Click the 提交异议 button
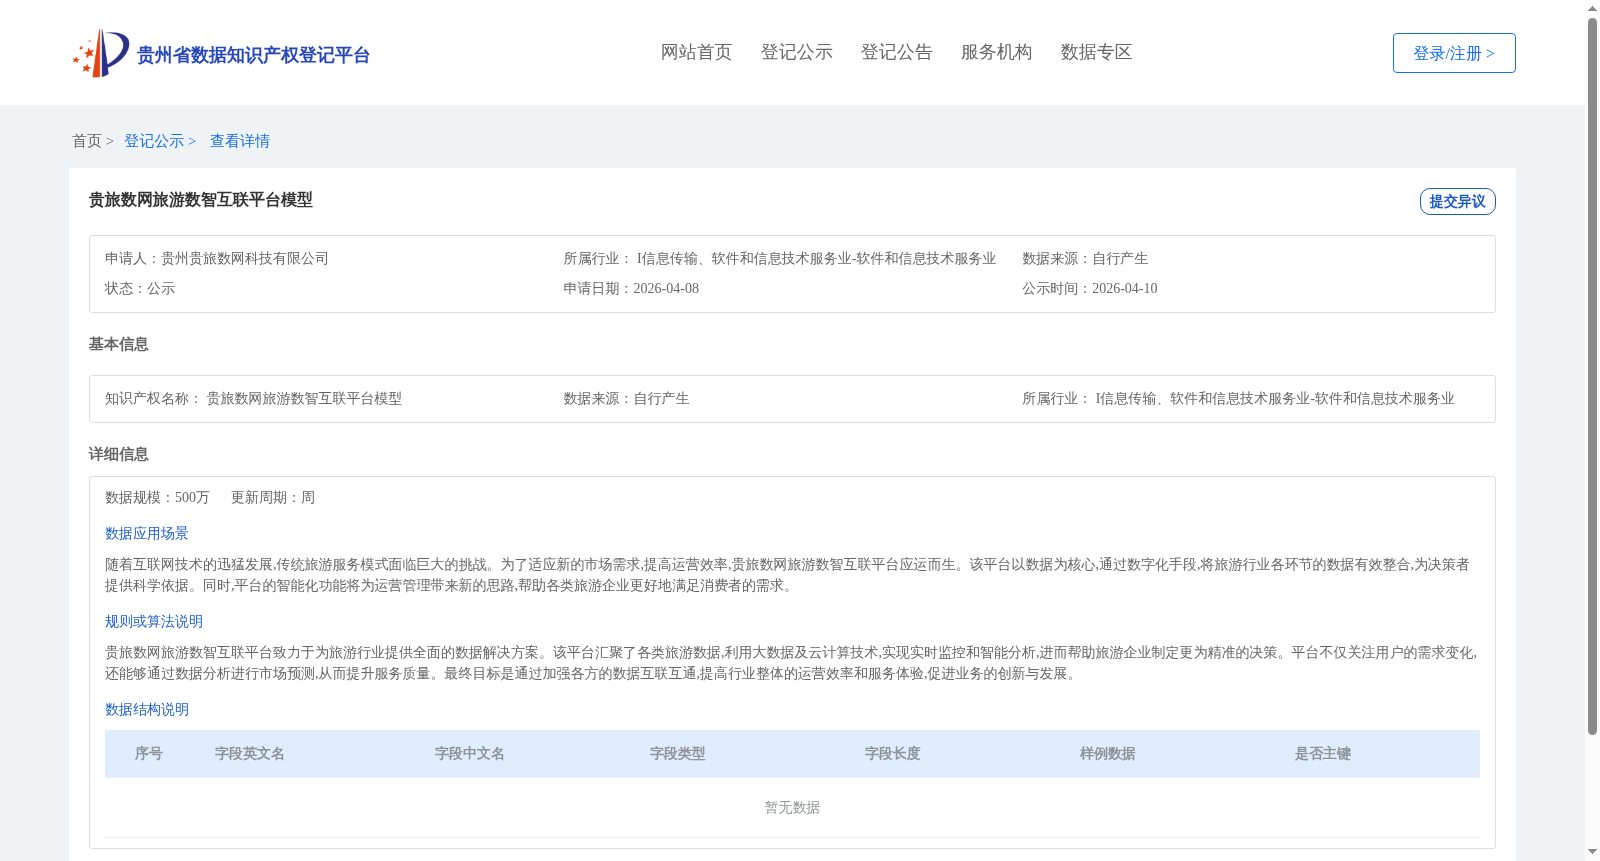The width and height of the screenshot is (1600, 861). [1457, 201]
